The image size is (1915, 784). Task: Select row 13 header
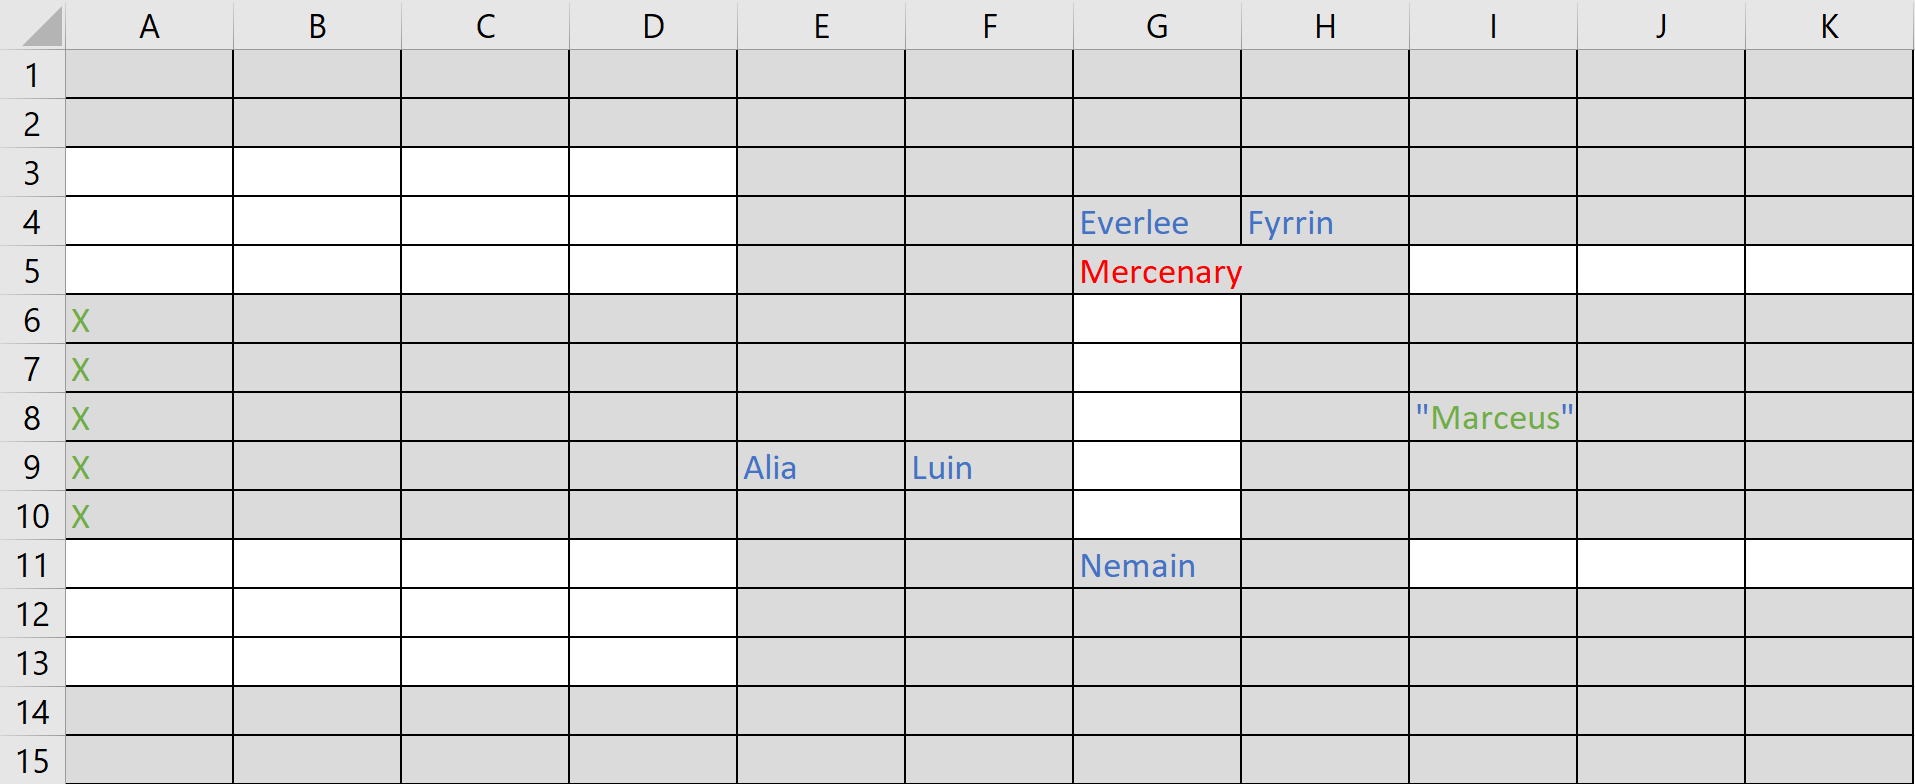click(x=32, y=663)
